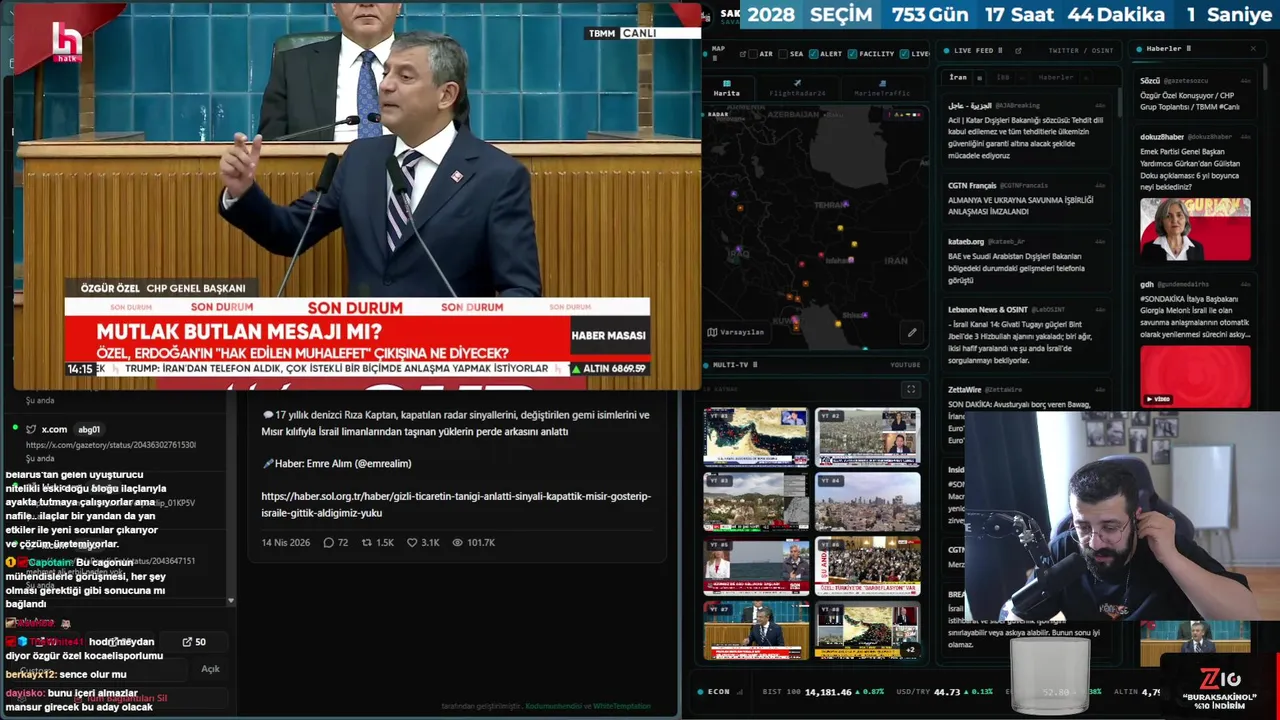Switch to the MarineTraffic tab

pos(882,88)
